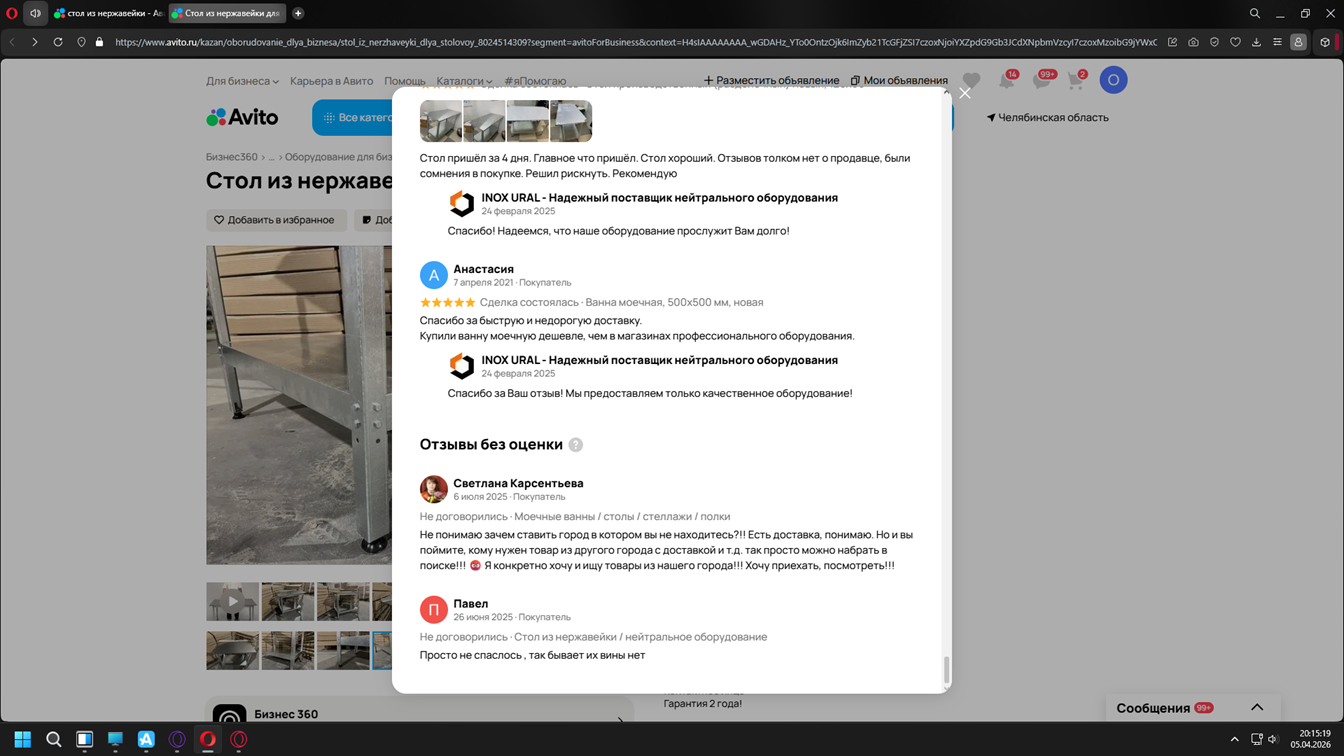The height and width of the screenshot is (756, 1344).
Task: Expand the Для бизнеса dropdown
Action: [x=242, y=81]
